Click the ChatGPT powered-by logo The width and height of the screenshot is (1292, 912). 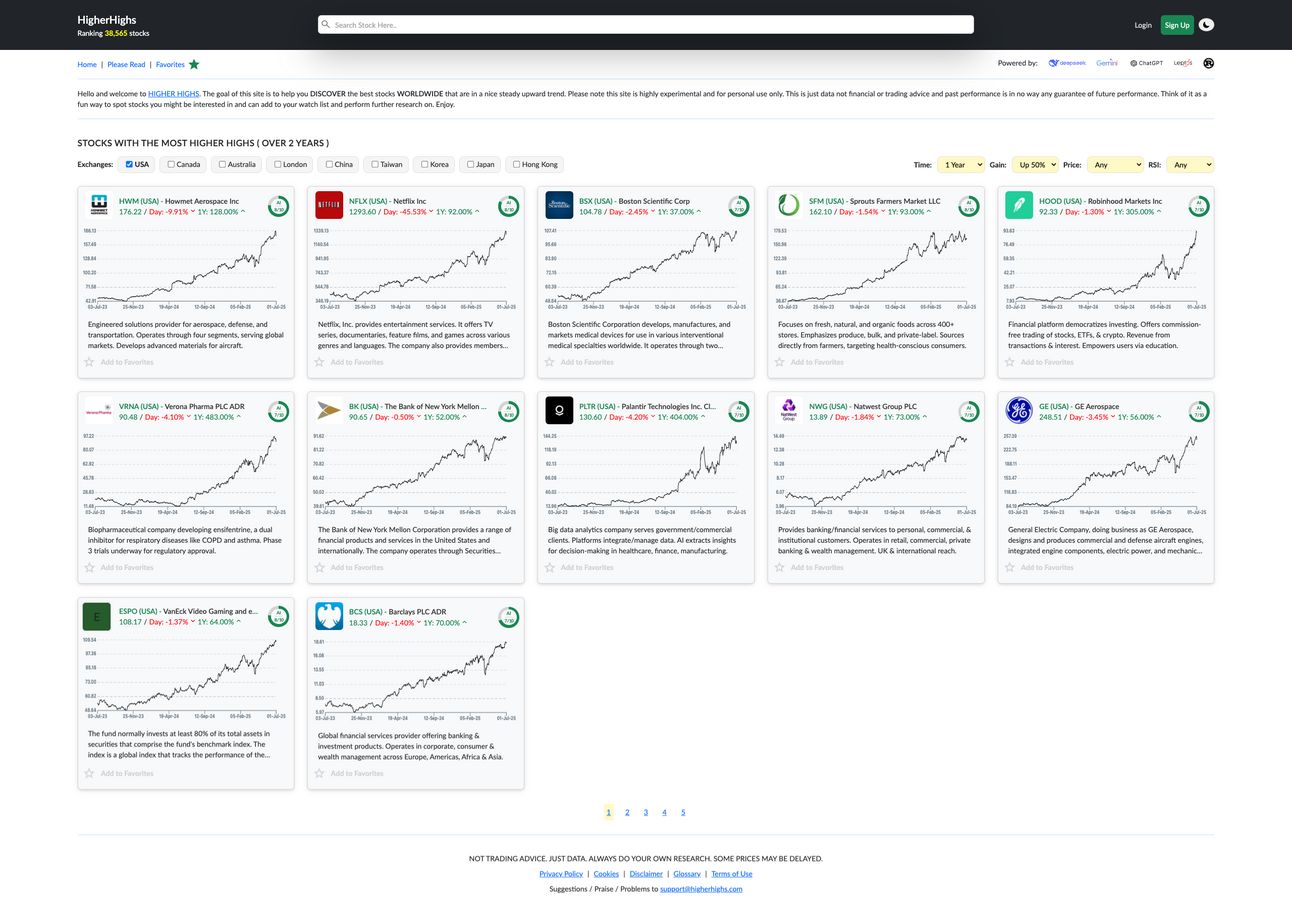coord(1146,63)
